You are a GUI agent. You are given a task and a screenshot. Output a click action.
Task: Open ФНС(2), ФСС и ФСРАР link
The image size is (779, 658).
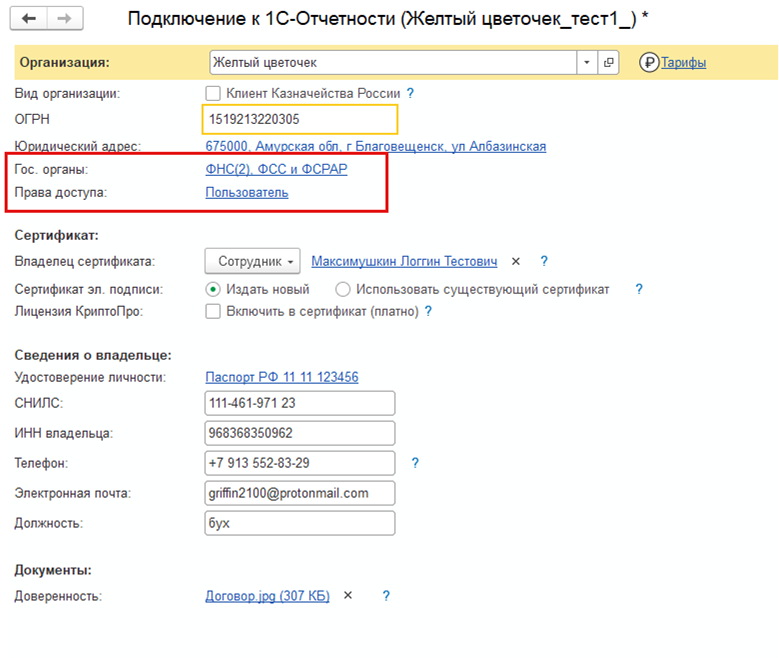coord(276,169)
